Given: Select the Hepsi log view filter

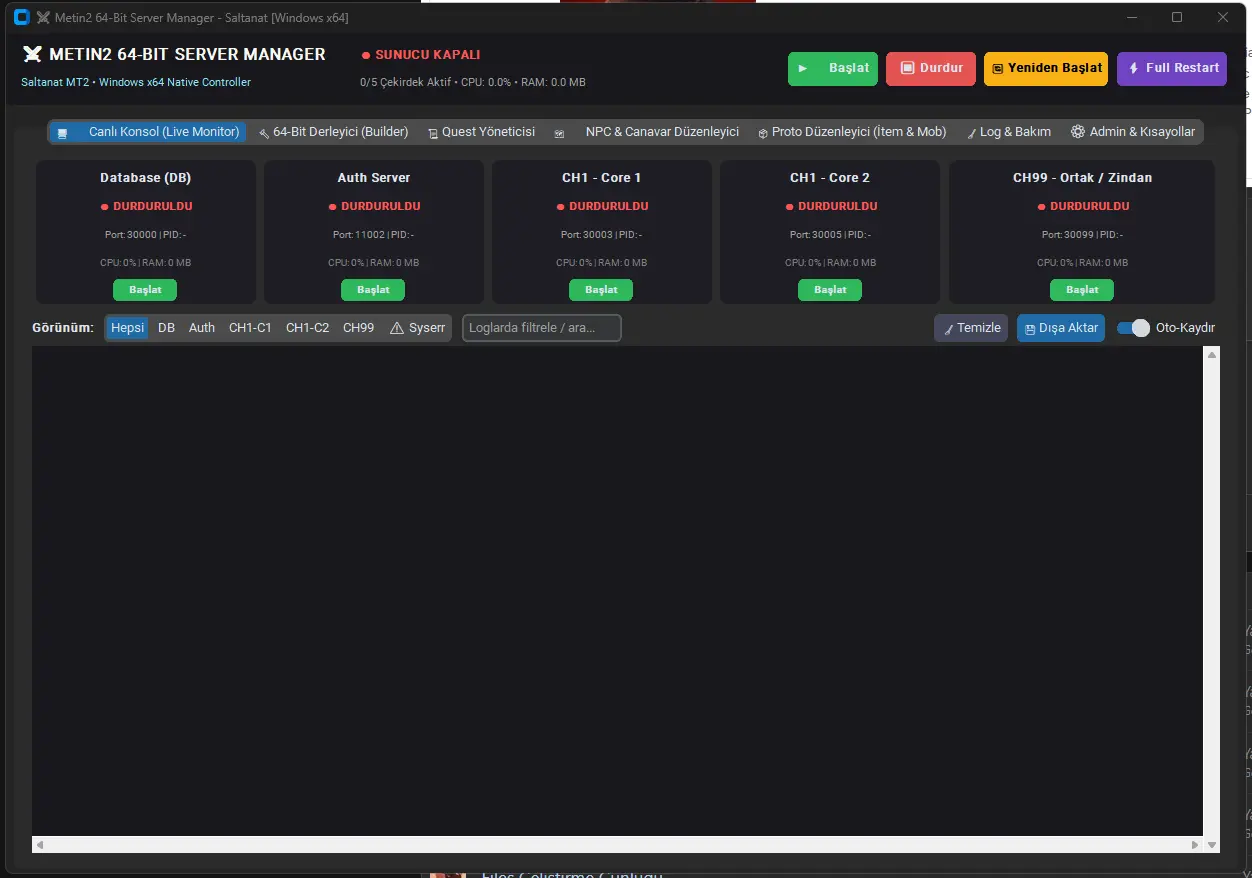Looking at the screenshot, I should (128, 328).
